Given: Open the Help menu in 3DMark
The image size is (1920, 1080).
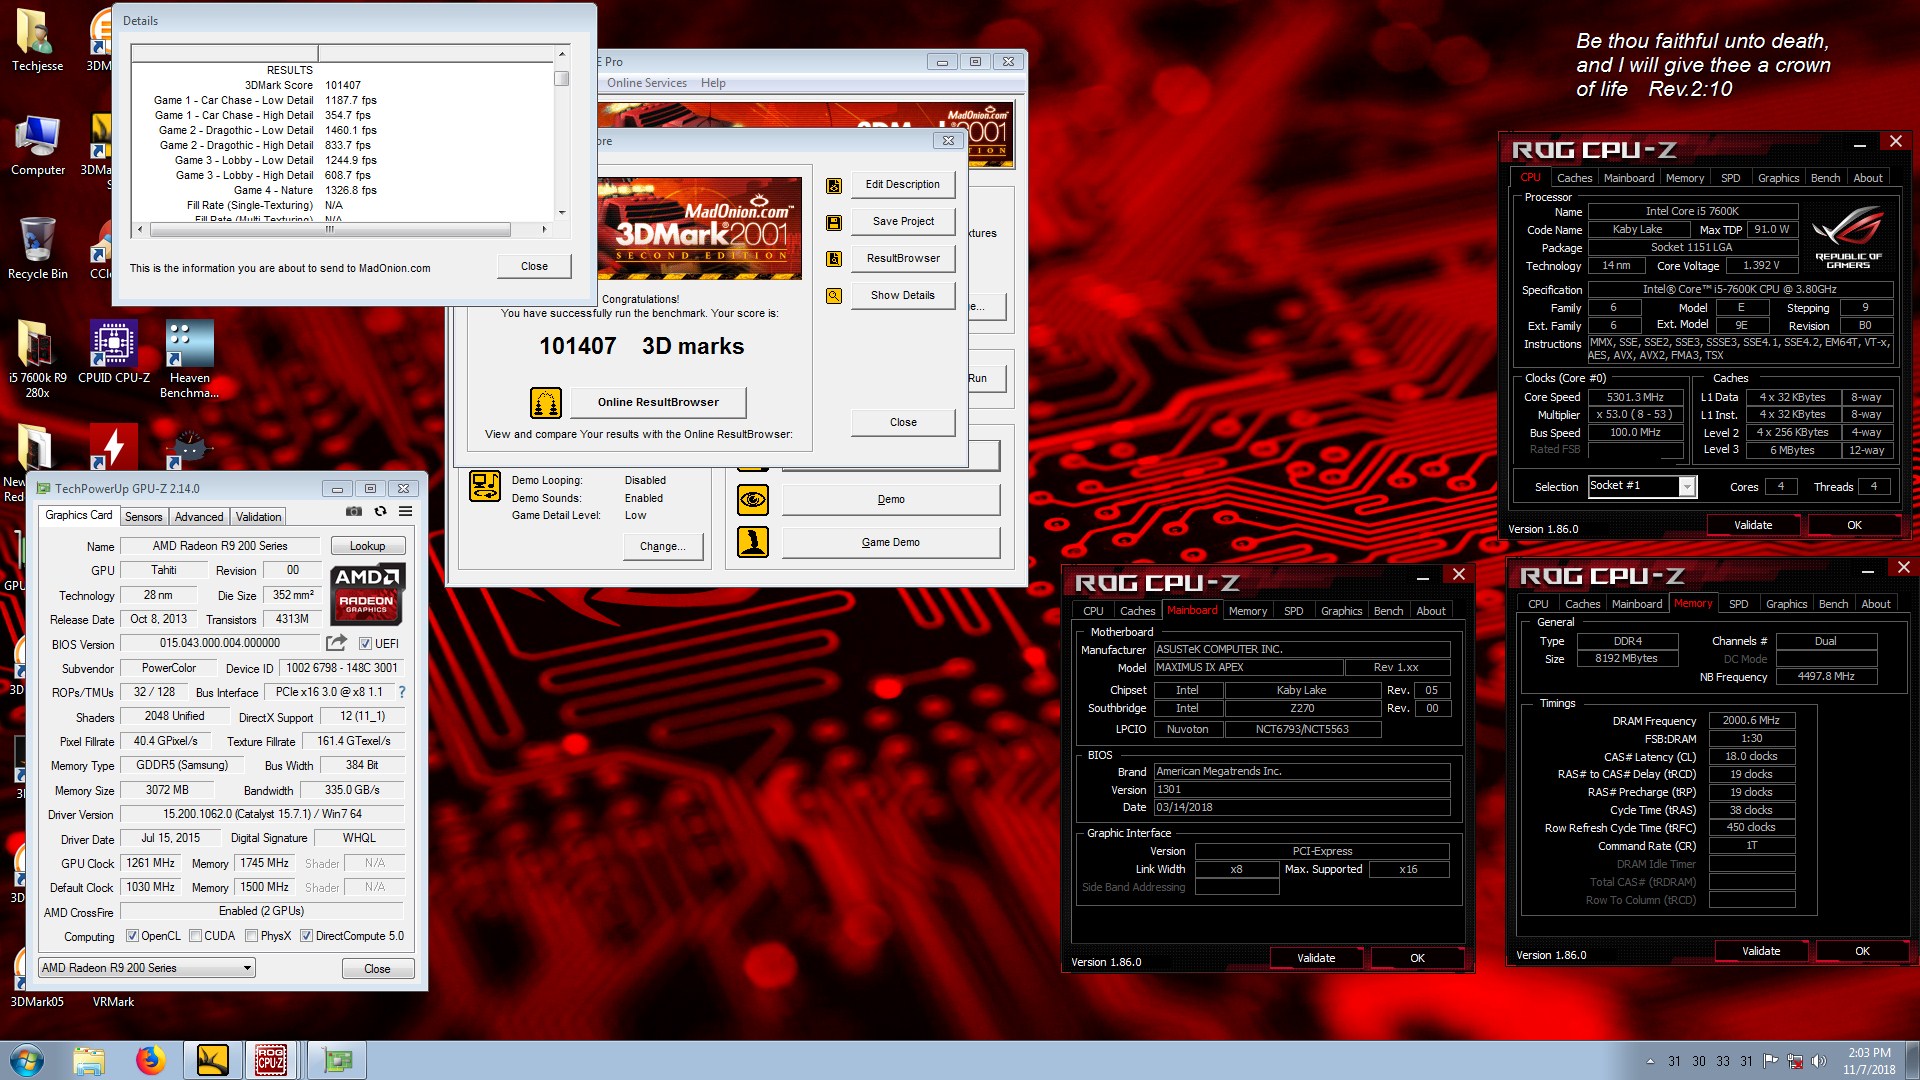Looking at the screenshot, I should tap(713, 83).
